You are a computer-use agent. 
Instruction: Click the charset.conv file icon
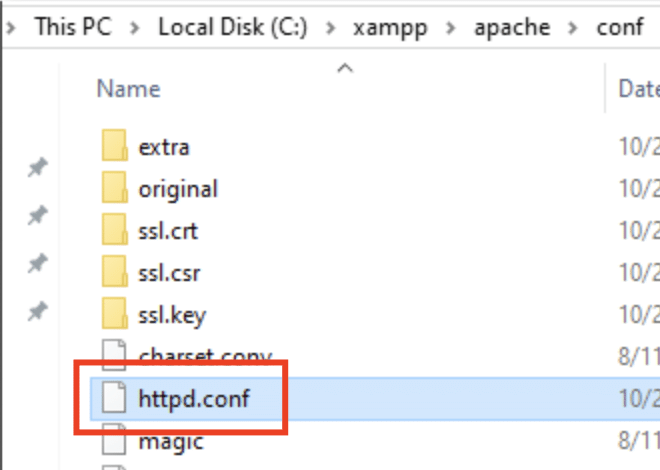pyautogui.click(x=114, y=353)
